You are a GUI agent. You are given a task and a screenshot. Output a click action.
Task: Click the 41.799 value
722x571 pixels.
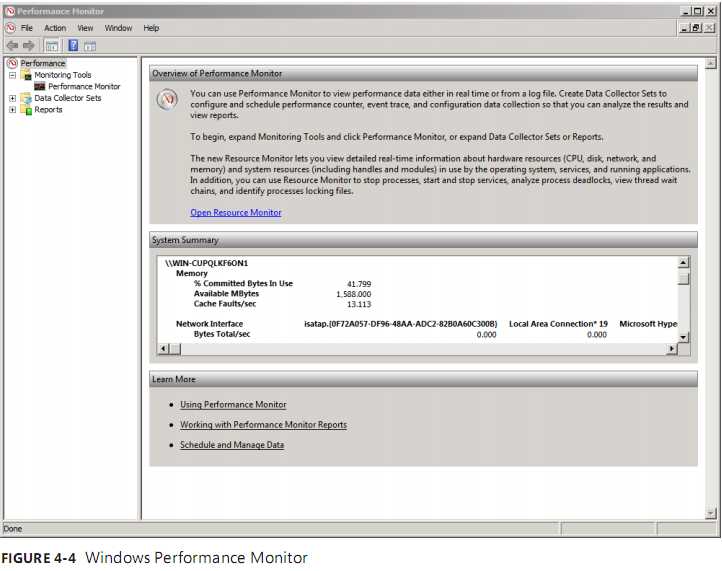359,284
